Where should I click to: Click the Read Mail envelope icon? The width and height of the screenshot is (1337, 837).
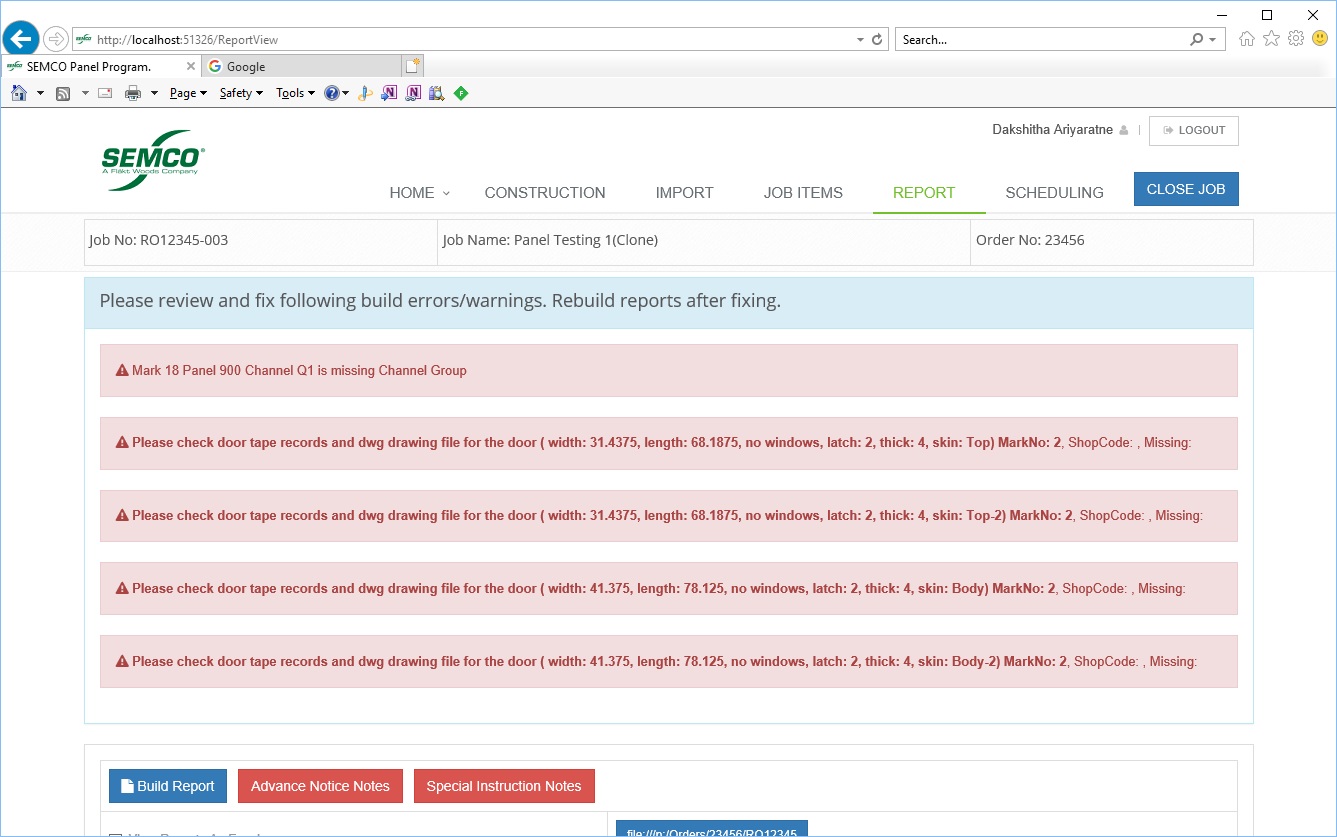tap(104, 93)
